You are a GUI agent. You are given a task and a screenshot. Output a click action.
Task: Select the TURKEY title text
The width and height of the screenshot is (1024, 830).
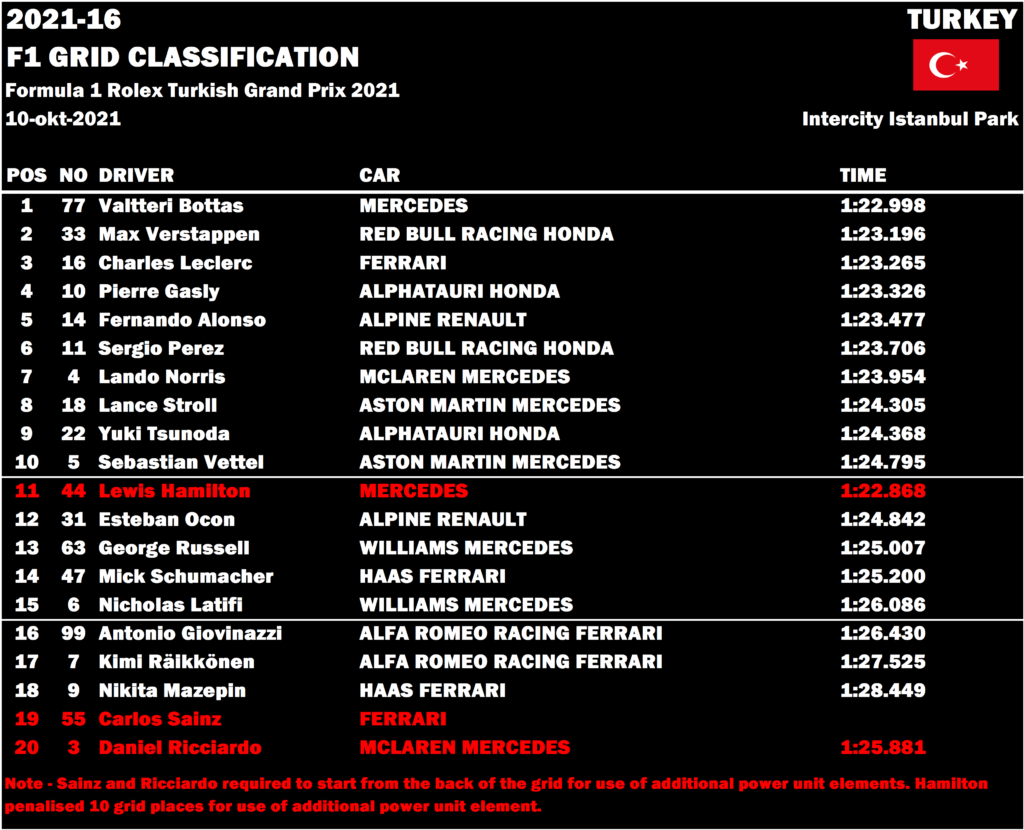pyautogui.click(x=962, y=20)
